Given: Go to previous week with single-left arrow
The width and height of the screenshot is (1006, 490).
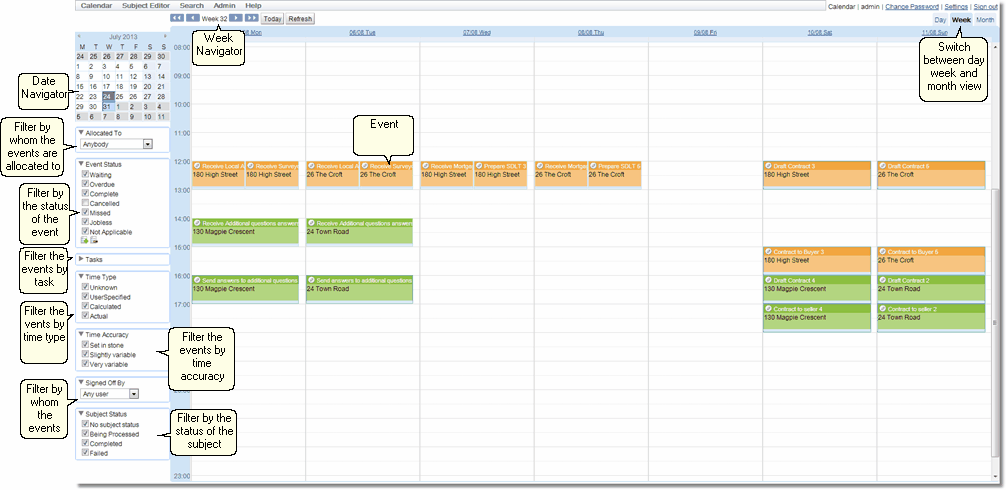Looking at the screenshot, I should click(192, 18).
